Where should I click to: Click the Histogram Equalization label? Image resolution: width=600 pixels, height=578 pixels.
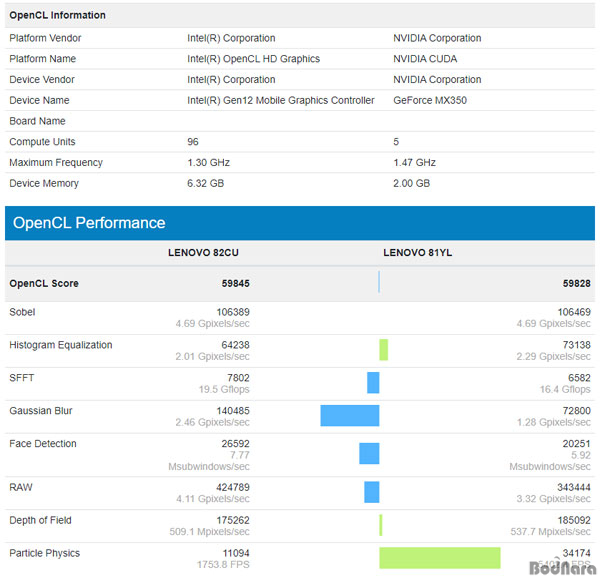[61, 345]
